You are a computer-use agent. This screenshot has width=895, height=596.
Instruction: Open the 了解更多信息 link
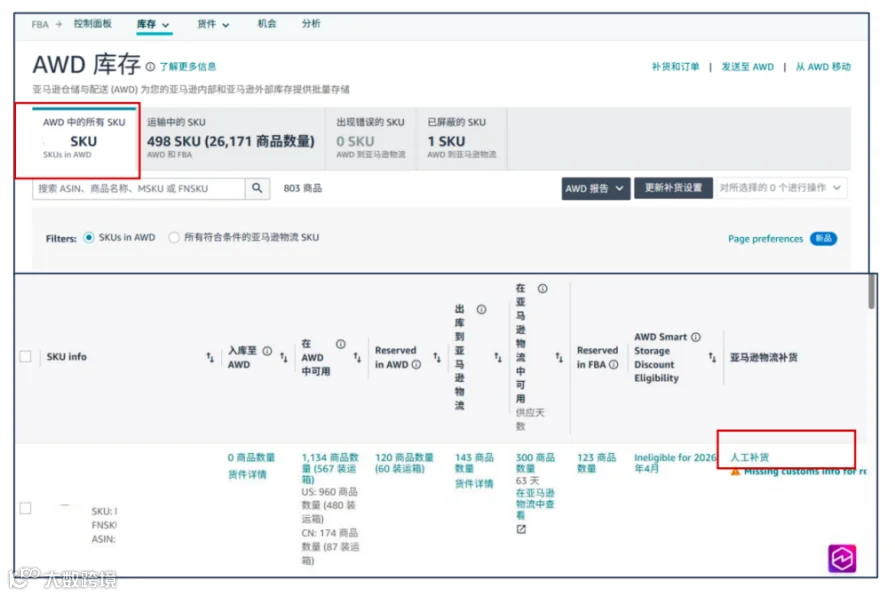pyautogui.click(x=188, y=67)
